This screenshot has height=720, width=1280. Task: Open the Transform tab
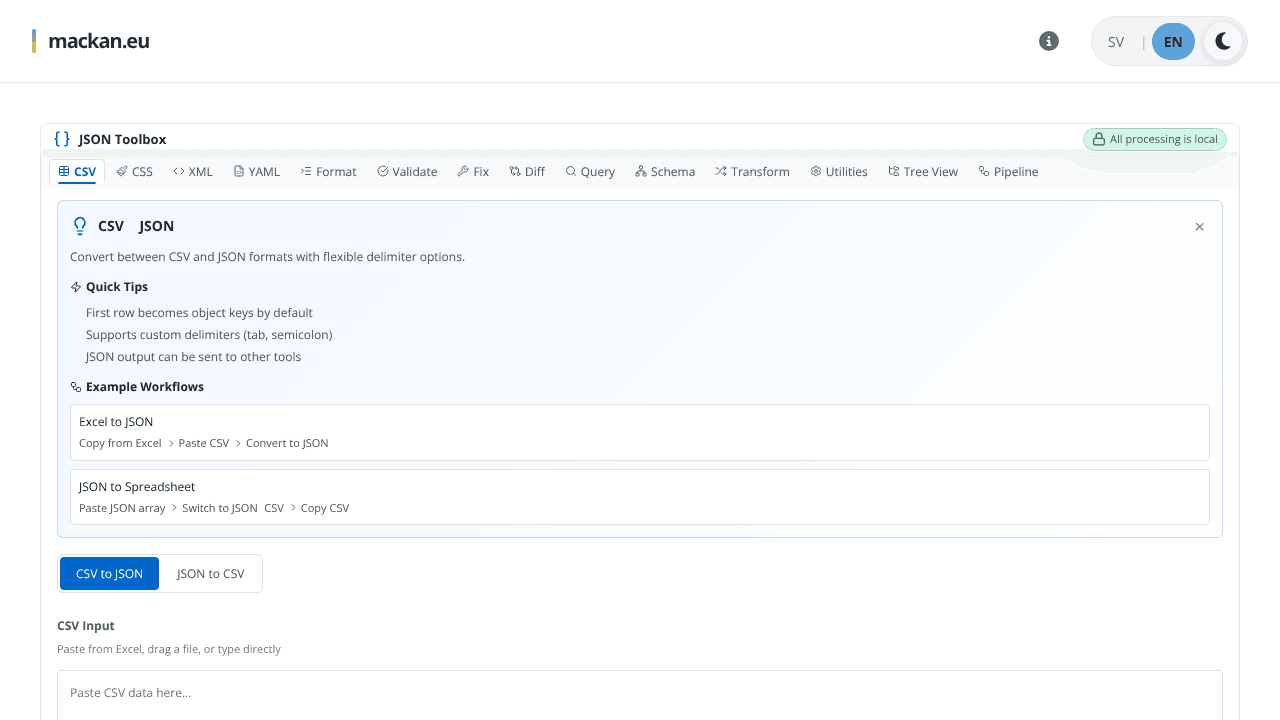click(x=752, y=172)
